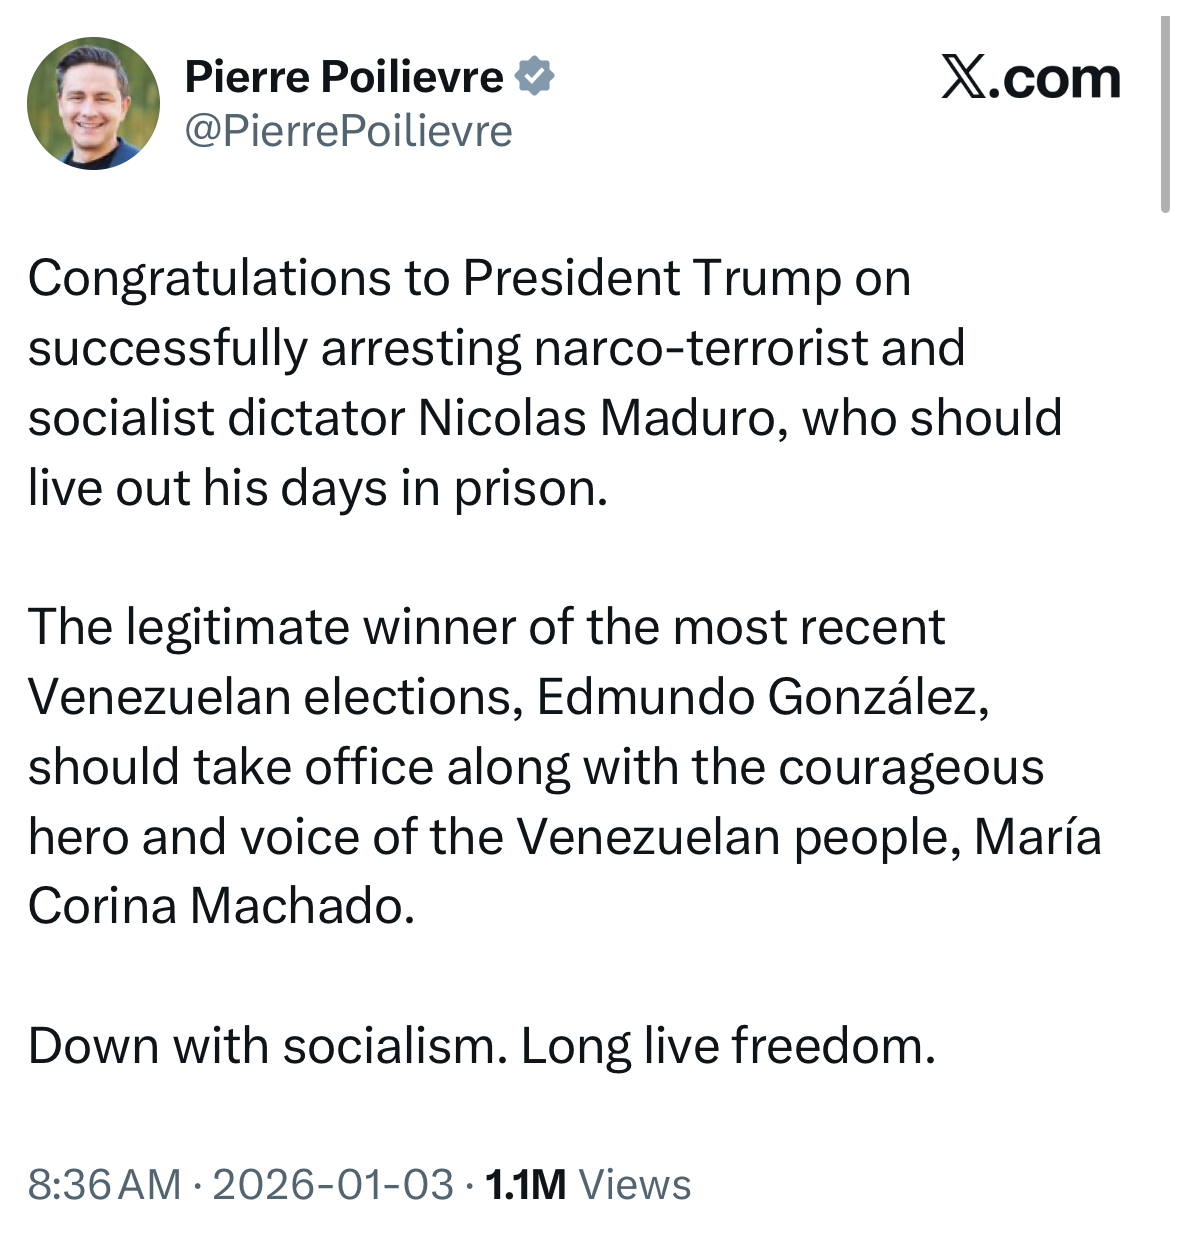Click the vertical scrollbar on the right
This screenshot has width=1179, height=1249.
click(x=1164, y=115)
